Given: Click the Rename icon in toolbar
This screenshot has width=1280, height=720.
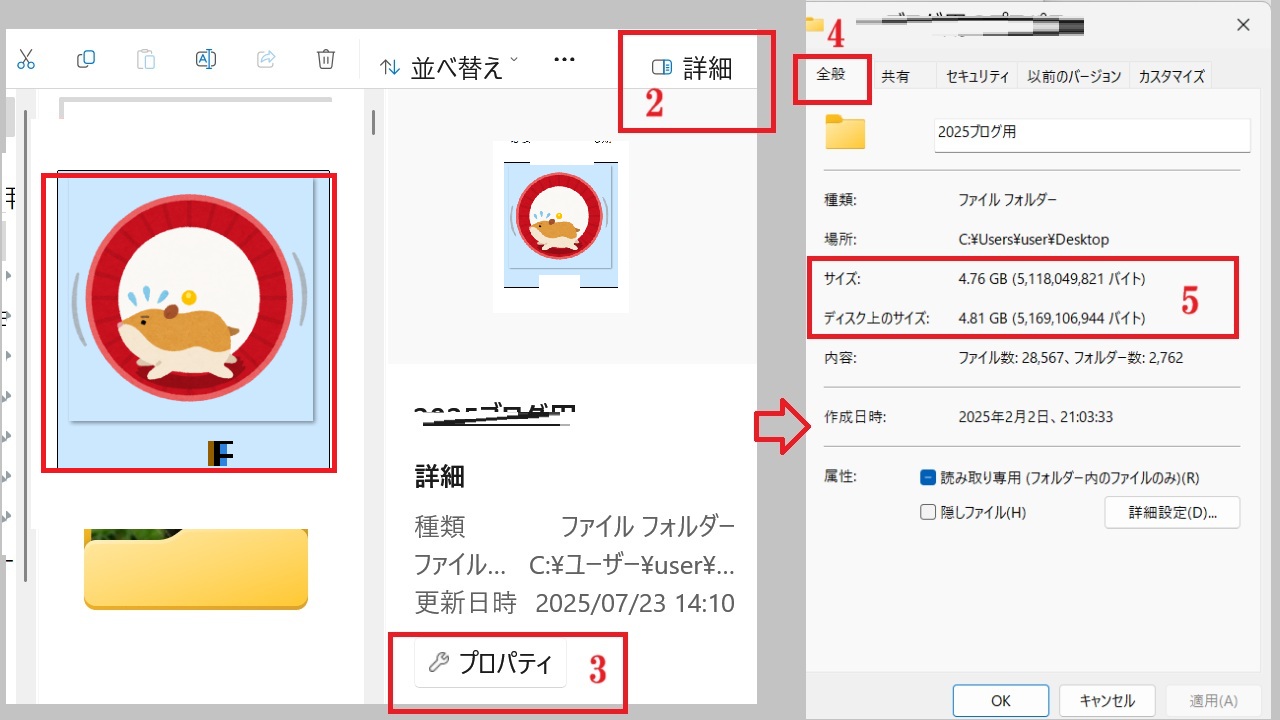Looking at the screenshot, I should coord(206,60).
